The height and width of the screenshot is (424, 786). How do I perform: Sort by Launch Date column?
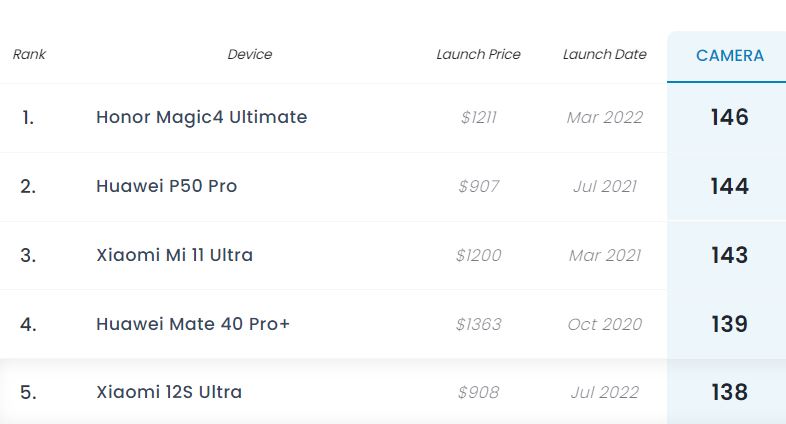pos(604,54)
